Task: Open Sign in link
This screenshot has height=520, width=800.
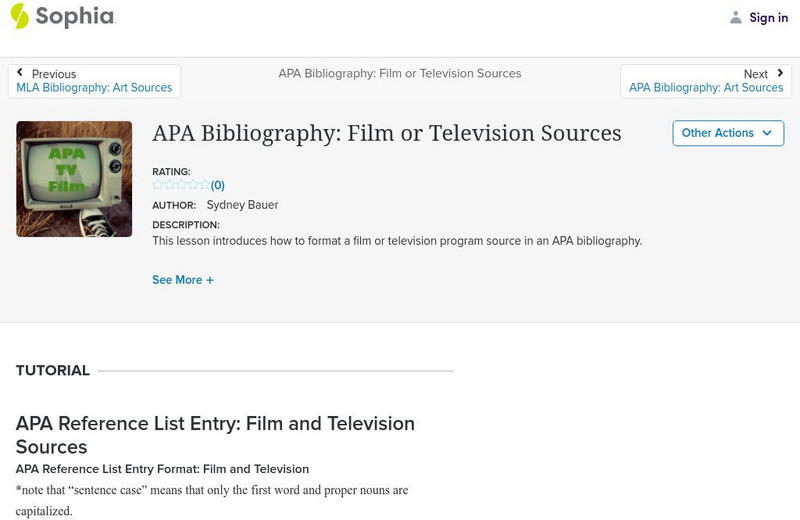Action: (768, 18)
